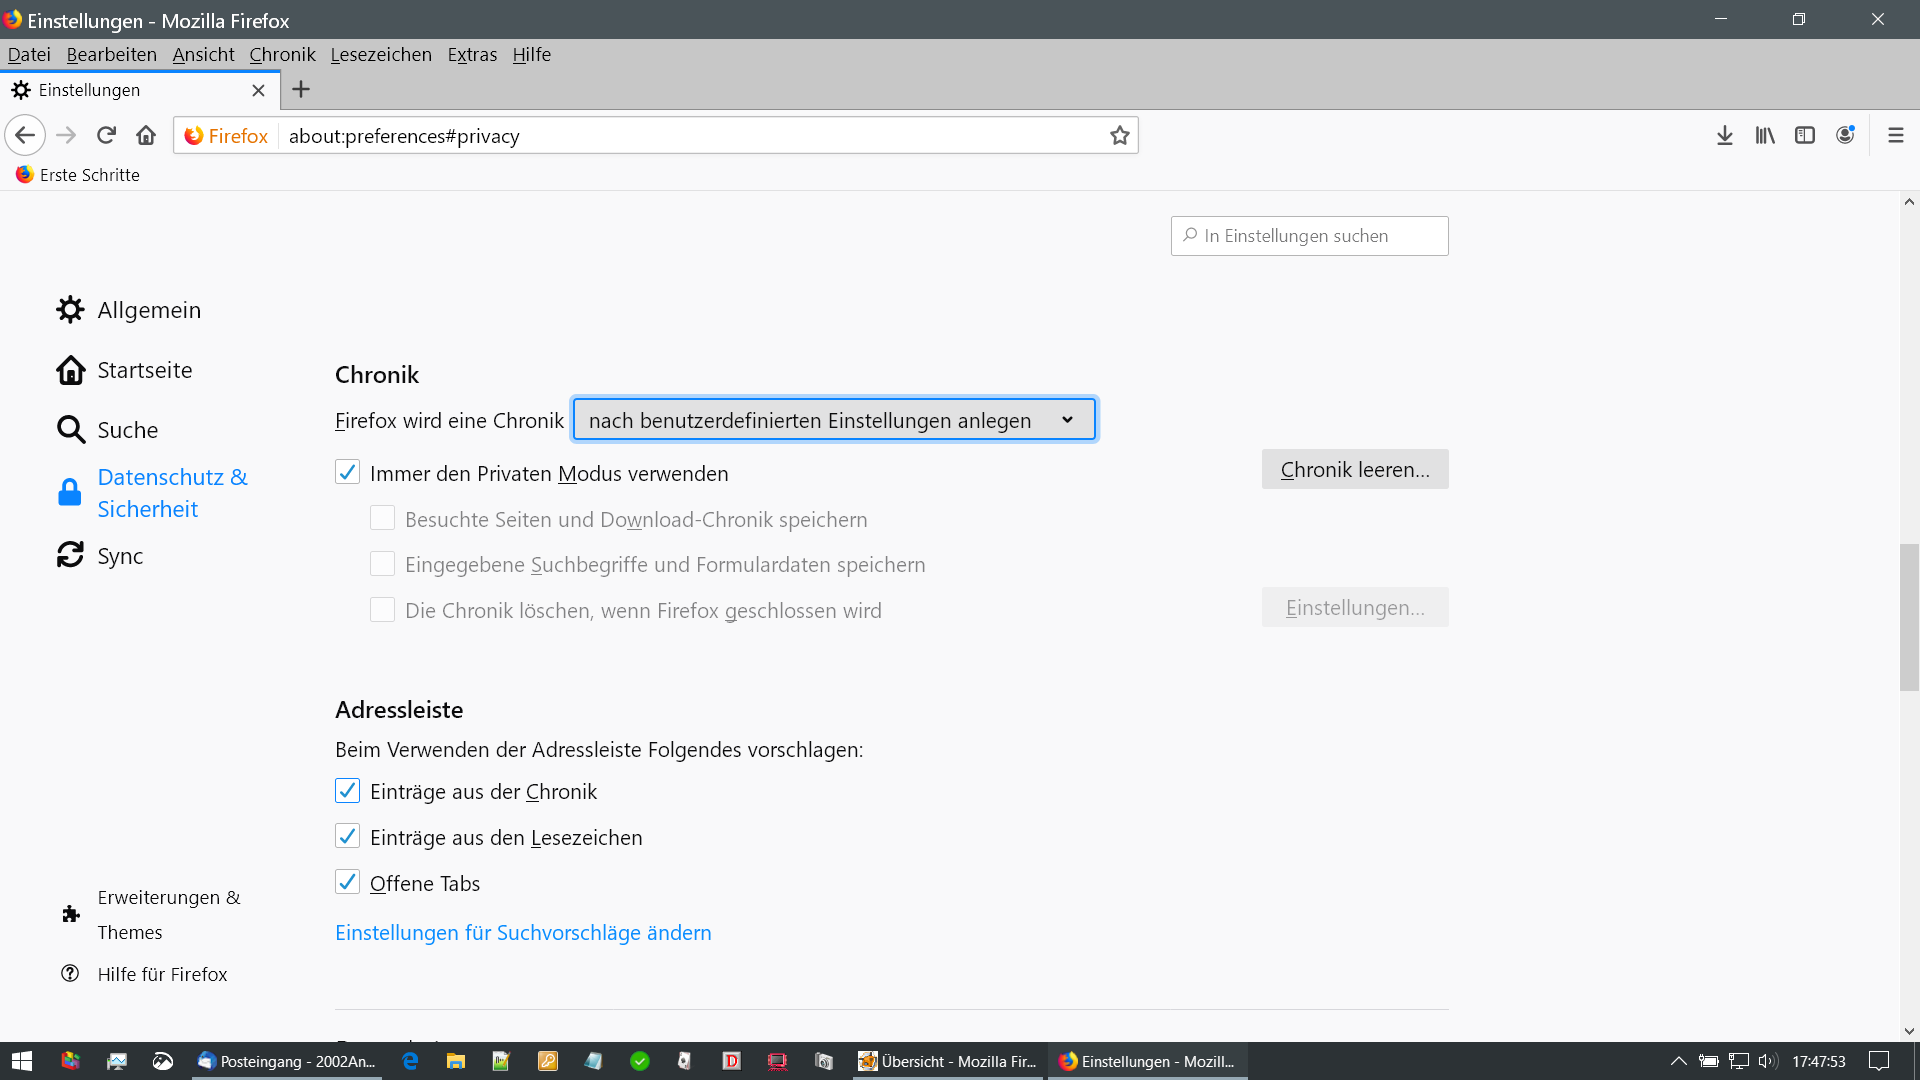The width and height of the screenshot is (1920, 1080).
Task: Focus the In Einstellungen suchen field
Action: (x=1310, y=236)
